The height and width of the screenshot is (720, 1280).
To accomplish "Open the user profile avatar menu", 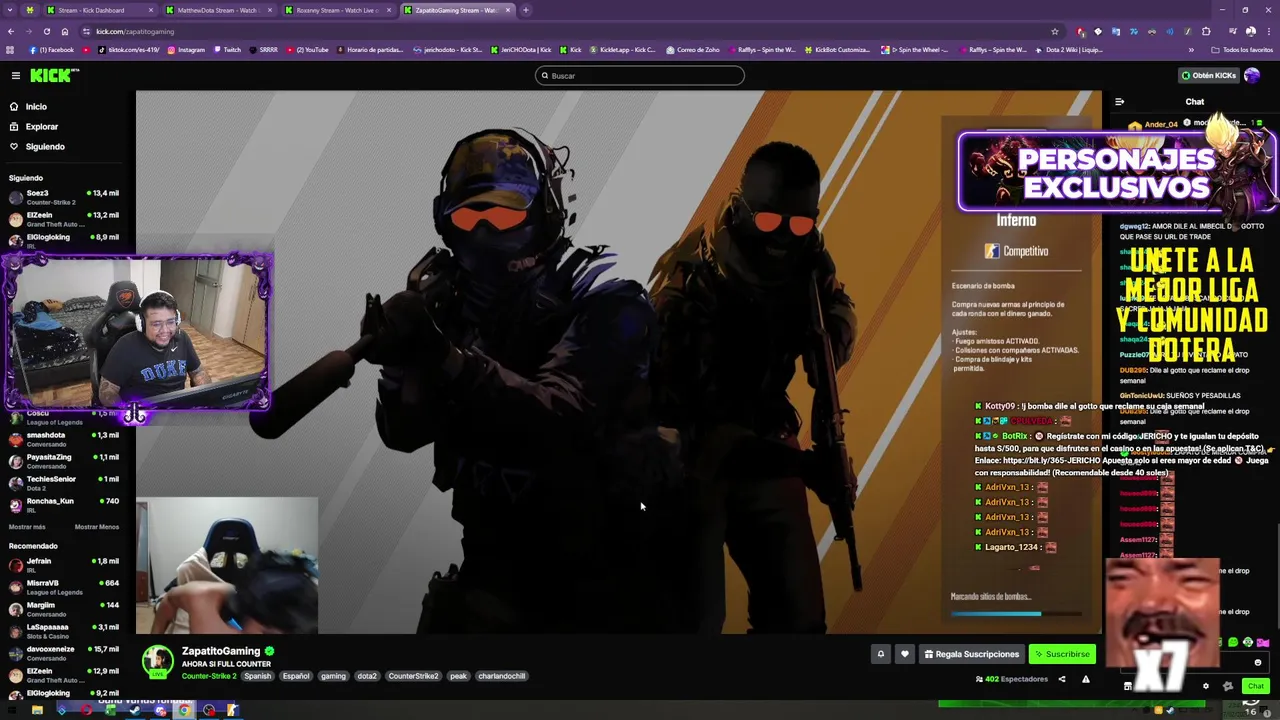I will coord(1252,76).
